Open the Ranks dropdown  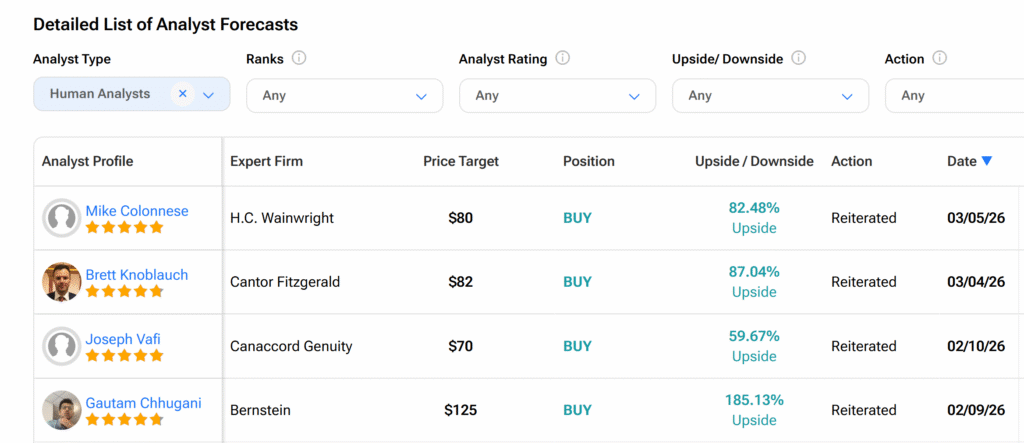click(x=344, y=96)
